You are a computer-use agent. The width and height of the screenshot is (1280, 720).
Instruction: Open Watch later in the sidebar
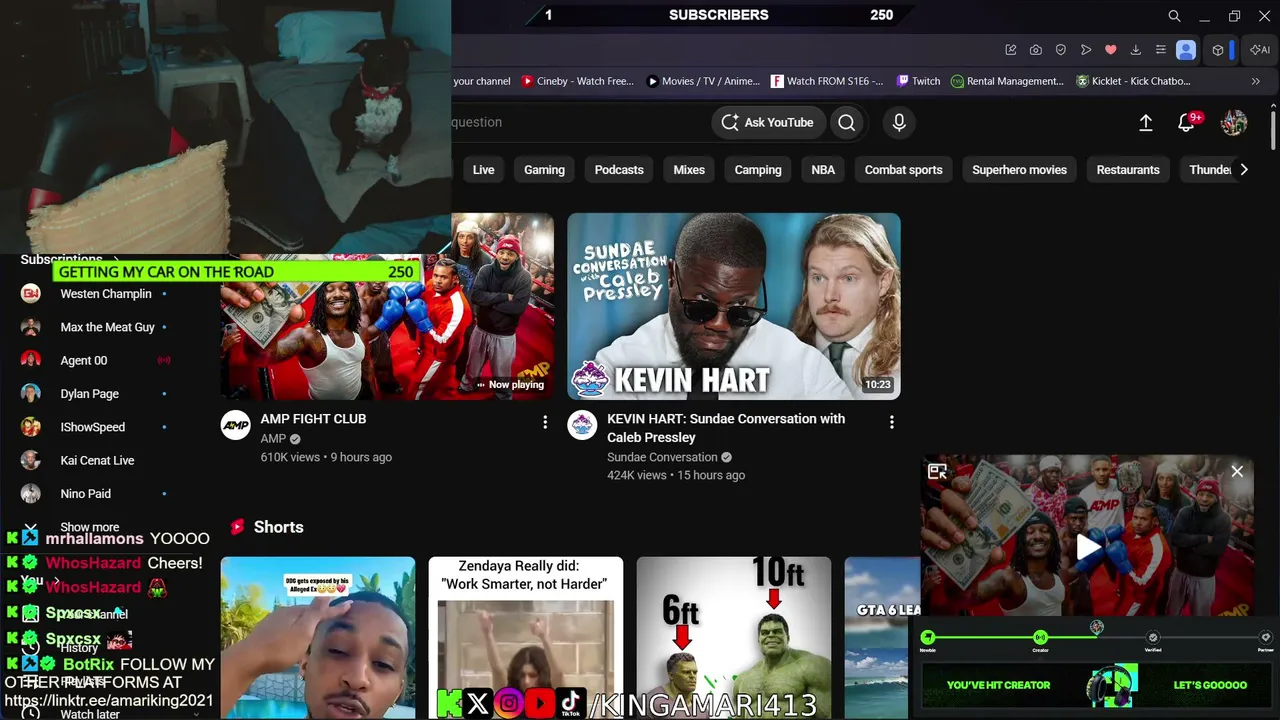(90, 714)
